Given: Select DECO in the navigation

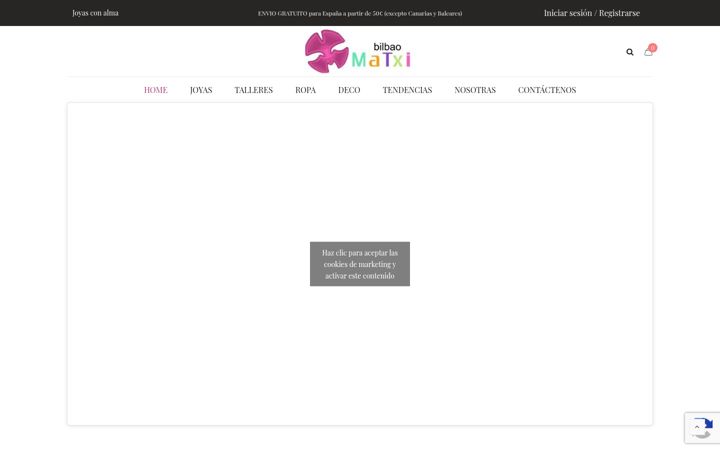Looking at the screenshot, I should [x=349, y=90].
